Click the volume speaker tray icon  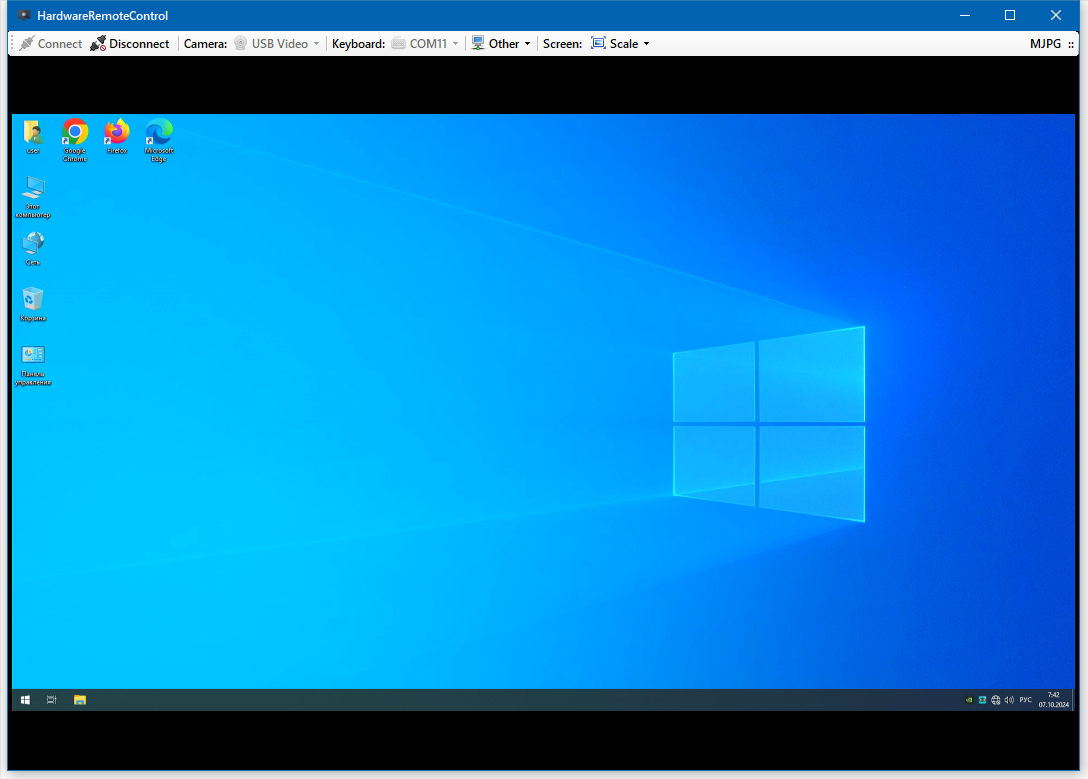[1009, 700]
